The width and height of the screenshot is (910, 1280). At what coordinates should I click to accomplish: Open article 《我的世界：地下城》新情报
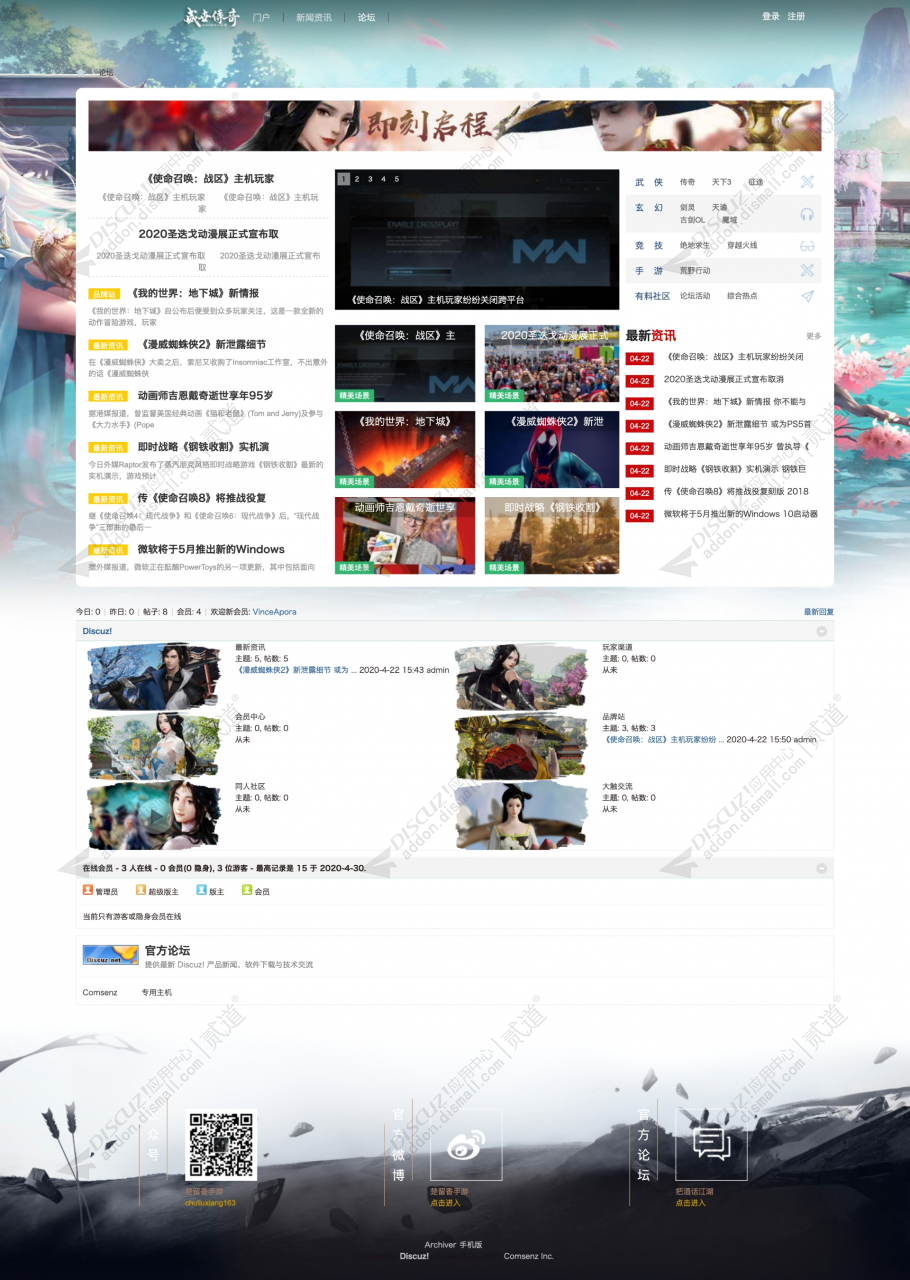pos(195,293)
